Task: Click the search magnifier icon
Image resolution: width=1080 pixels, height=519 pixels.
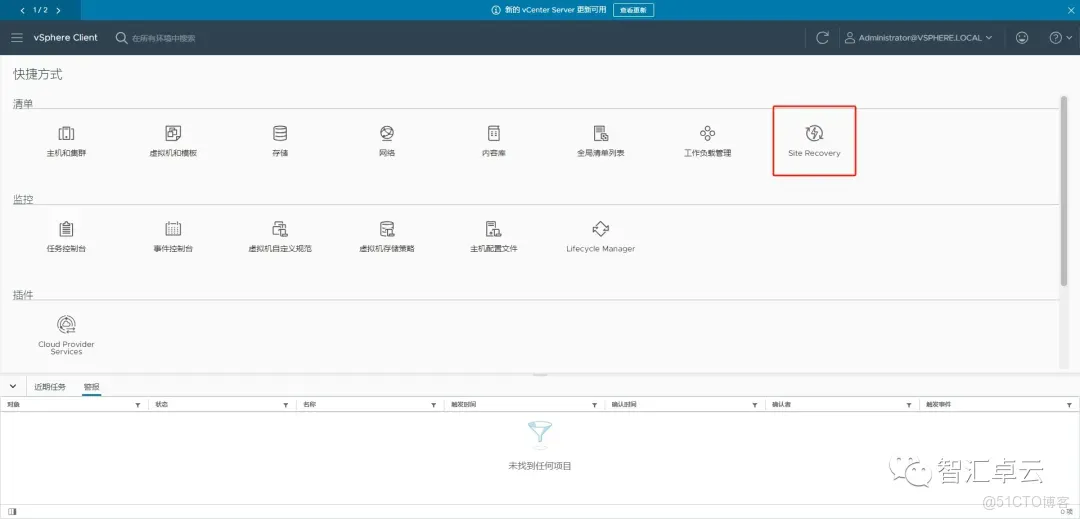Action: [x=121, y=38]
